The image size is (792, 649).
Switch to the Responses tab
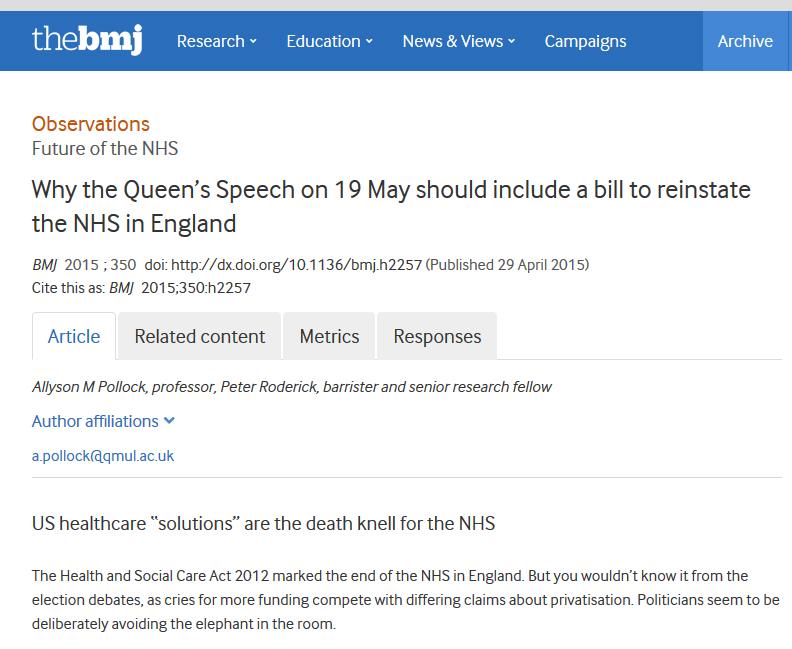tap(437, 336)
